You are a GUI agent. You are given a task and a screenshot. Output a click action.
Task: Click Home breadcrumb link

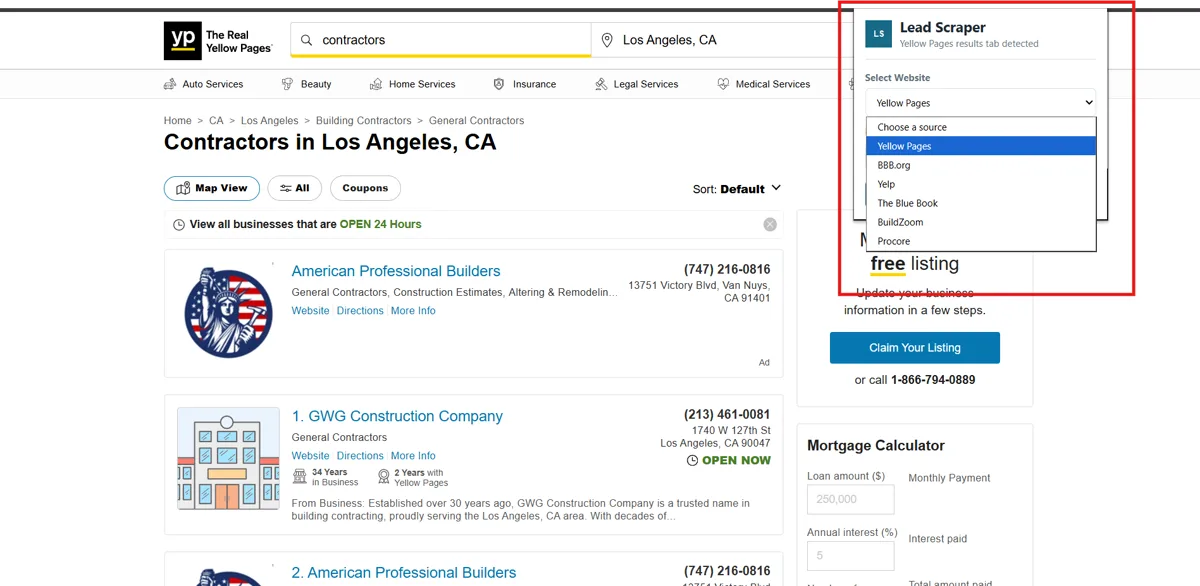point(178,121)
